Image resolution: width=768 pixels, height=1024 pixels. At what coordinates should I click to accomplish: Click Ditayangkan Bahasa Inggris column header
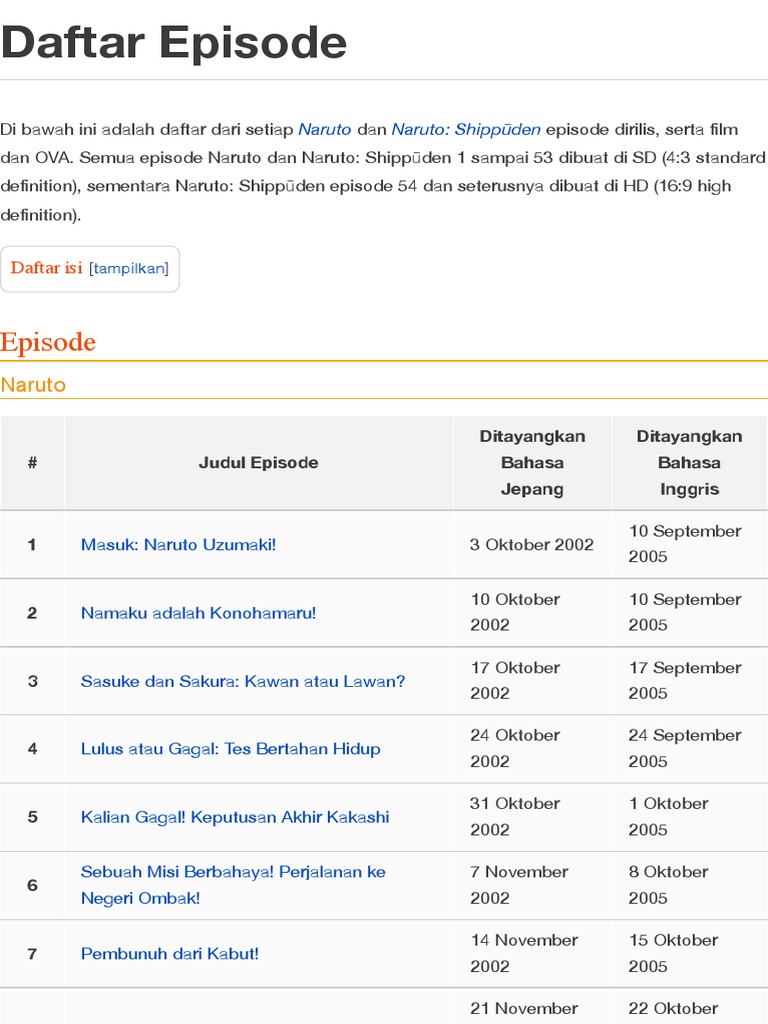pos(689,463)
